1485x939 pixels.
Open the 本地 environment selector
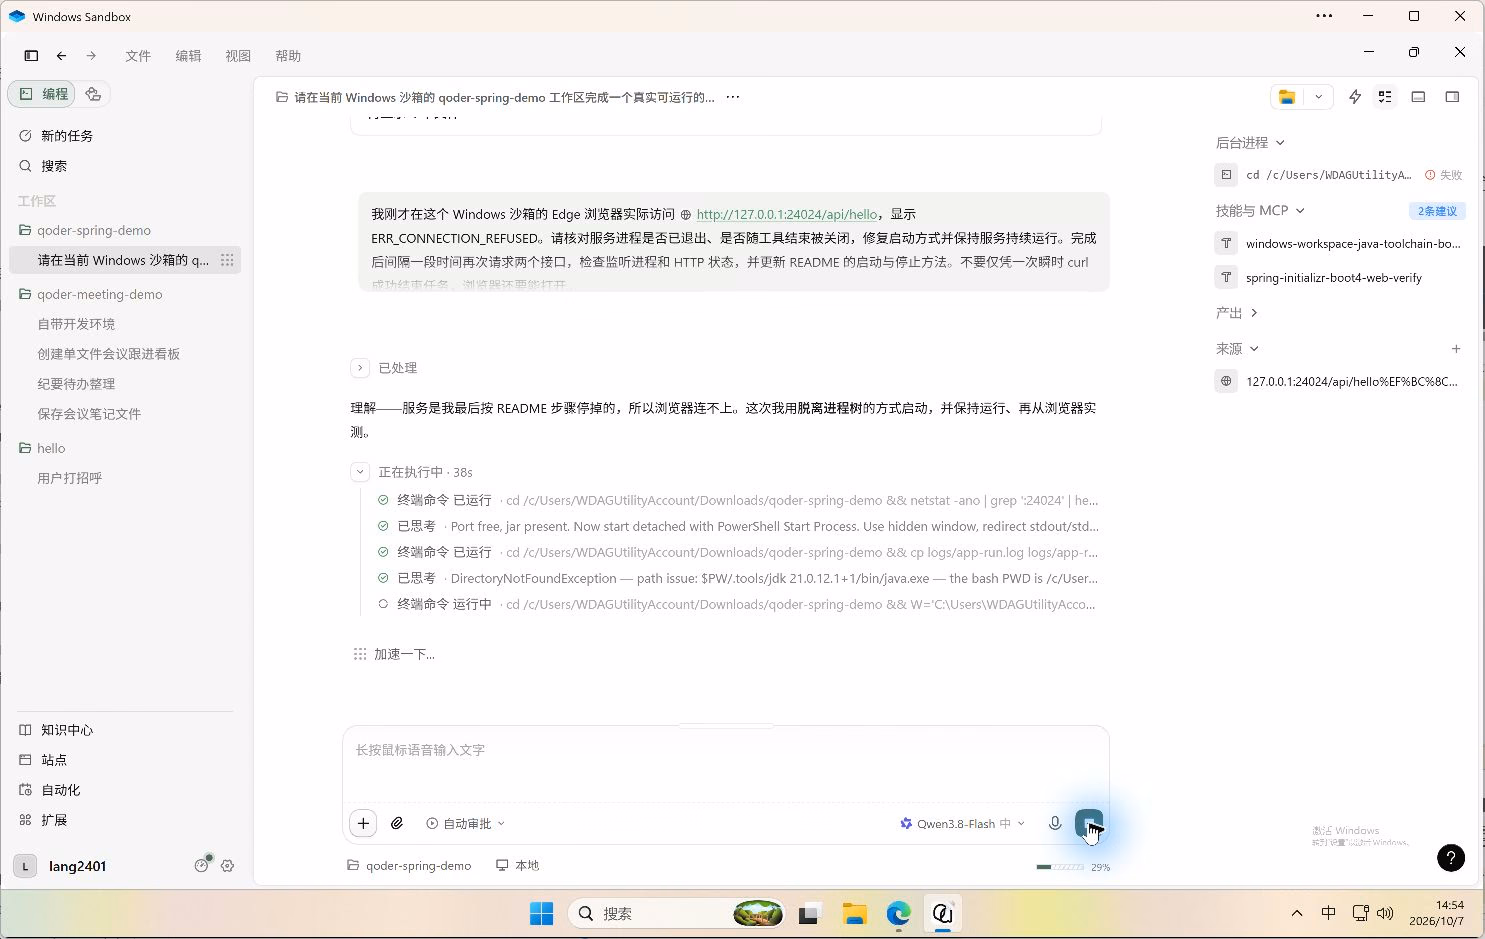coord(518,866)
